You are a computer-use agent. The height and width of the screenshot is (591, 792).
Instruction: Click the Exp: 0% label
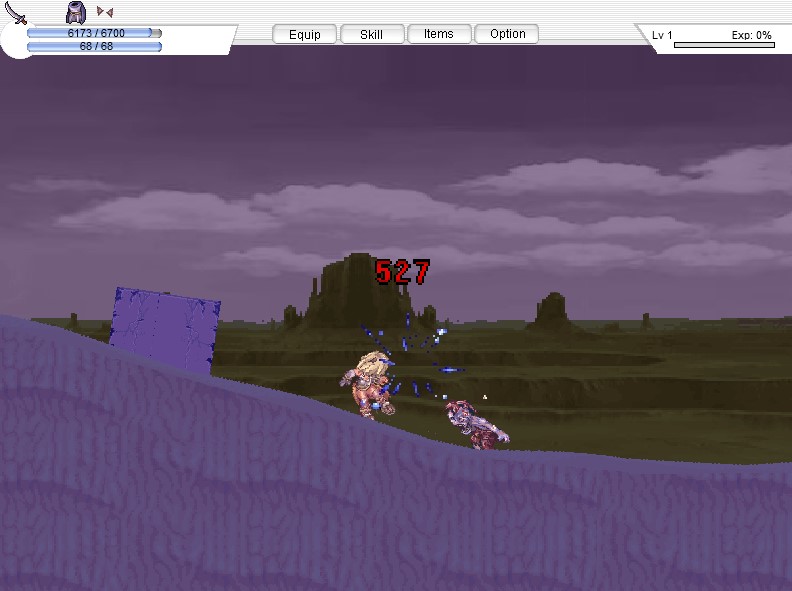[752, 35]
